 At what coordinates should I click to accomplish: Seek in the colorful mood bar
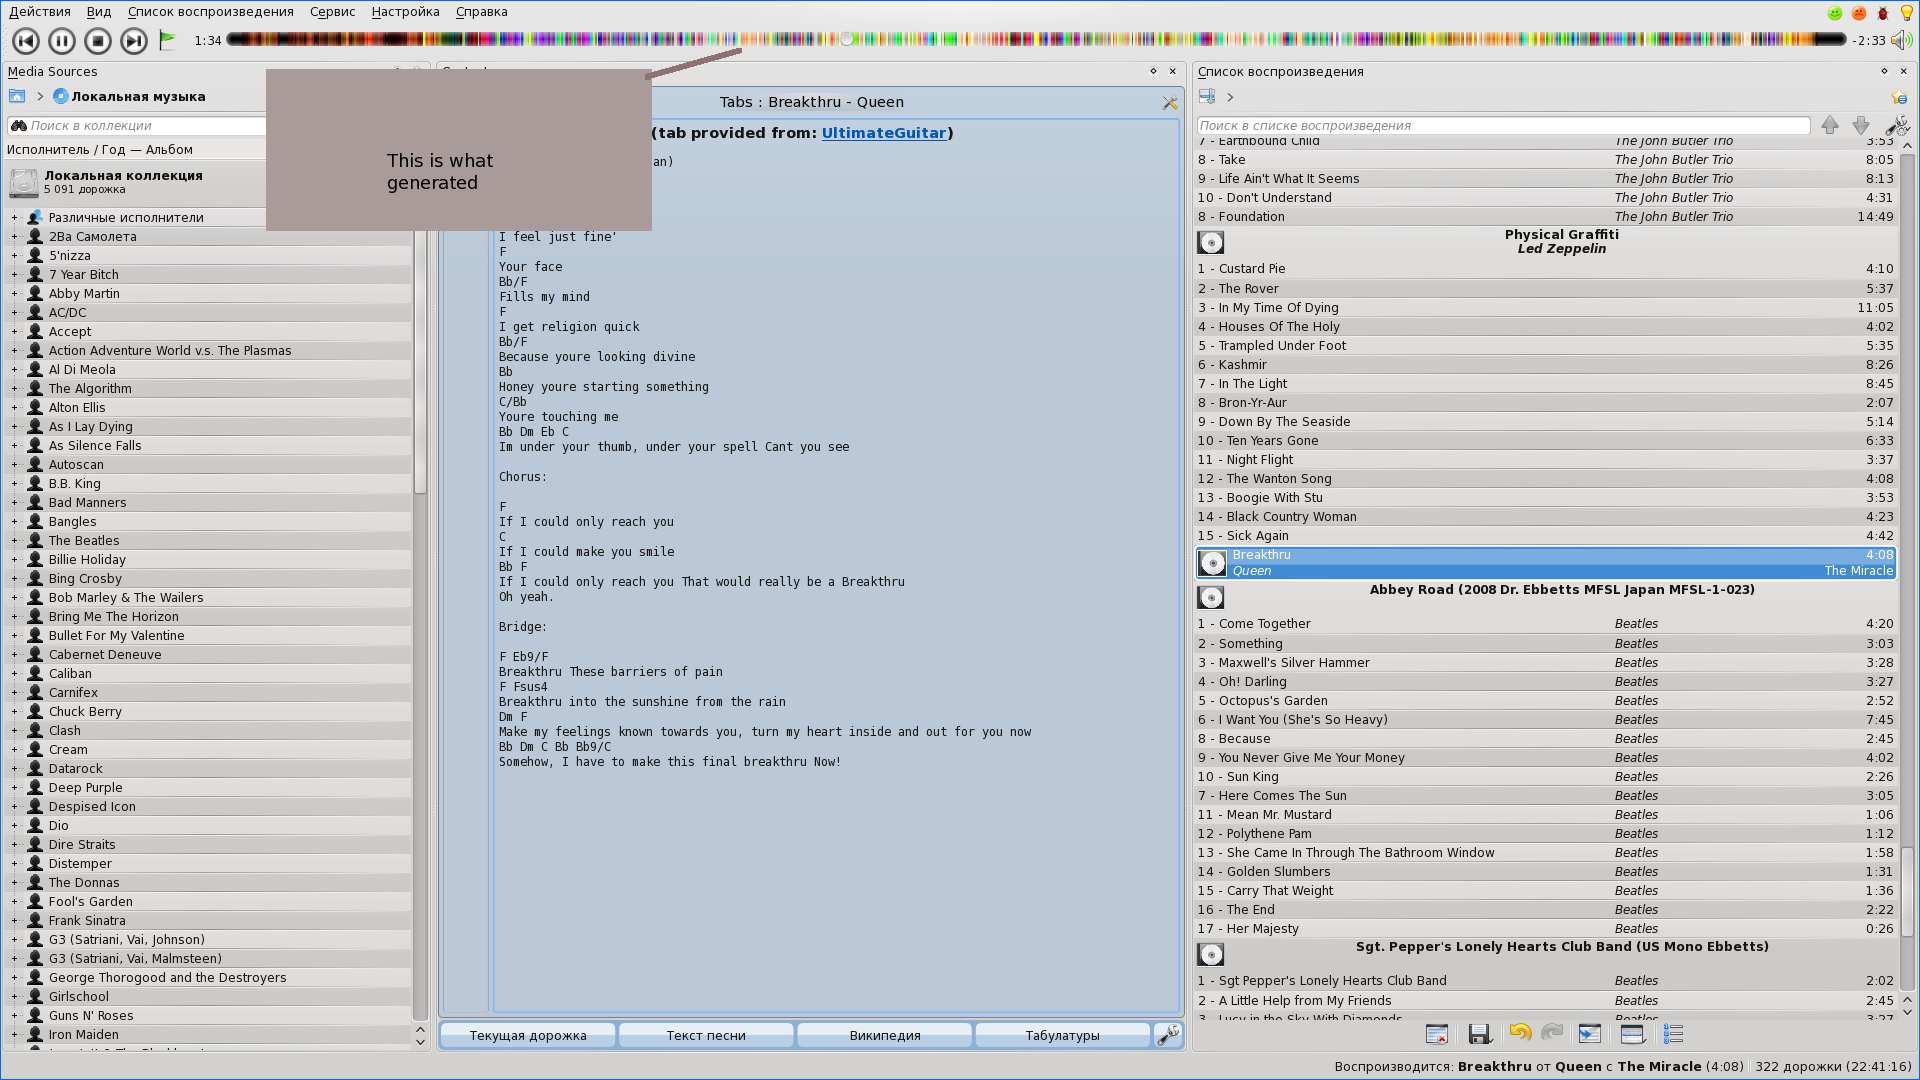pyautogui.click(x=1035, y=39)
